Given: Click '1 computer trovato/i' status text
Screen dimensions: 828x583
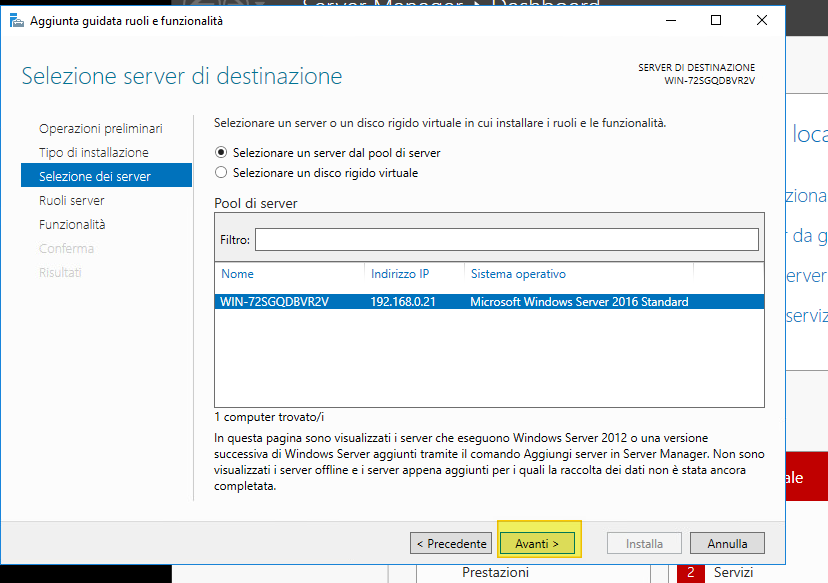Looking at the screenshot, I should pyautogui.click(x=269, y=417).
